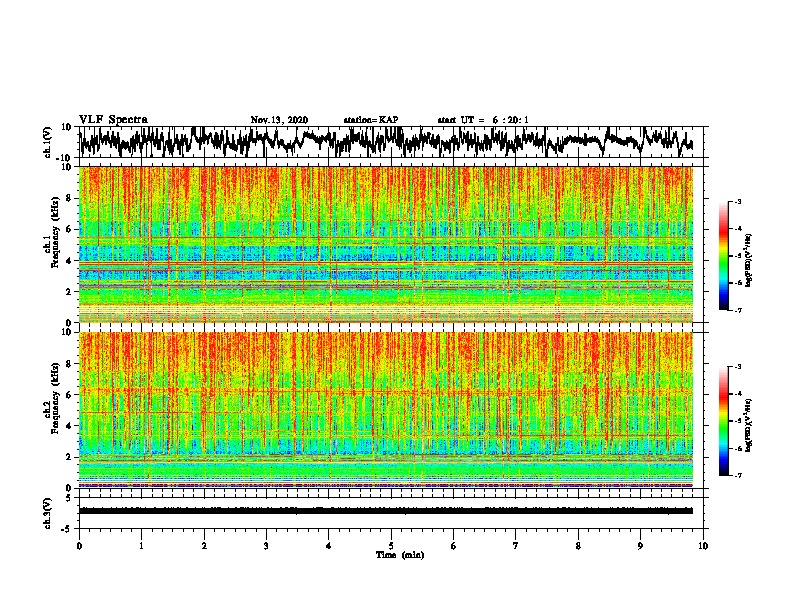This screenshot has height=612, width=792.
Task: Click the '-3' label on ch.1 colorbar
Action: click(738, 202)
